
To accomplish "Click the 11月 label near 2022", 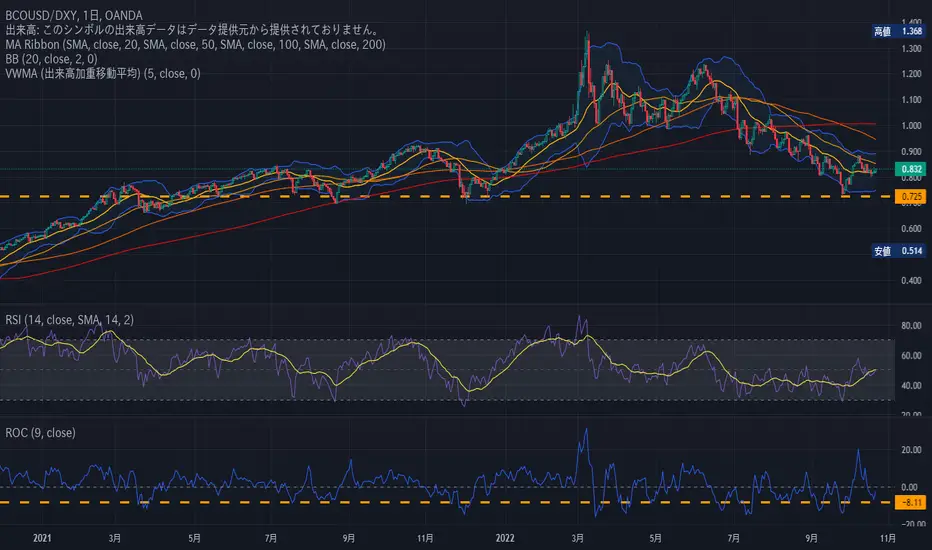I will [x=425, y=538].
